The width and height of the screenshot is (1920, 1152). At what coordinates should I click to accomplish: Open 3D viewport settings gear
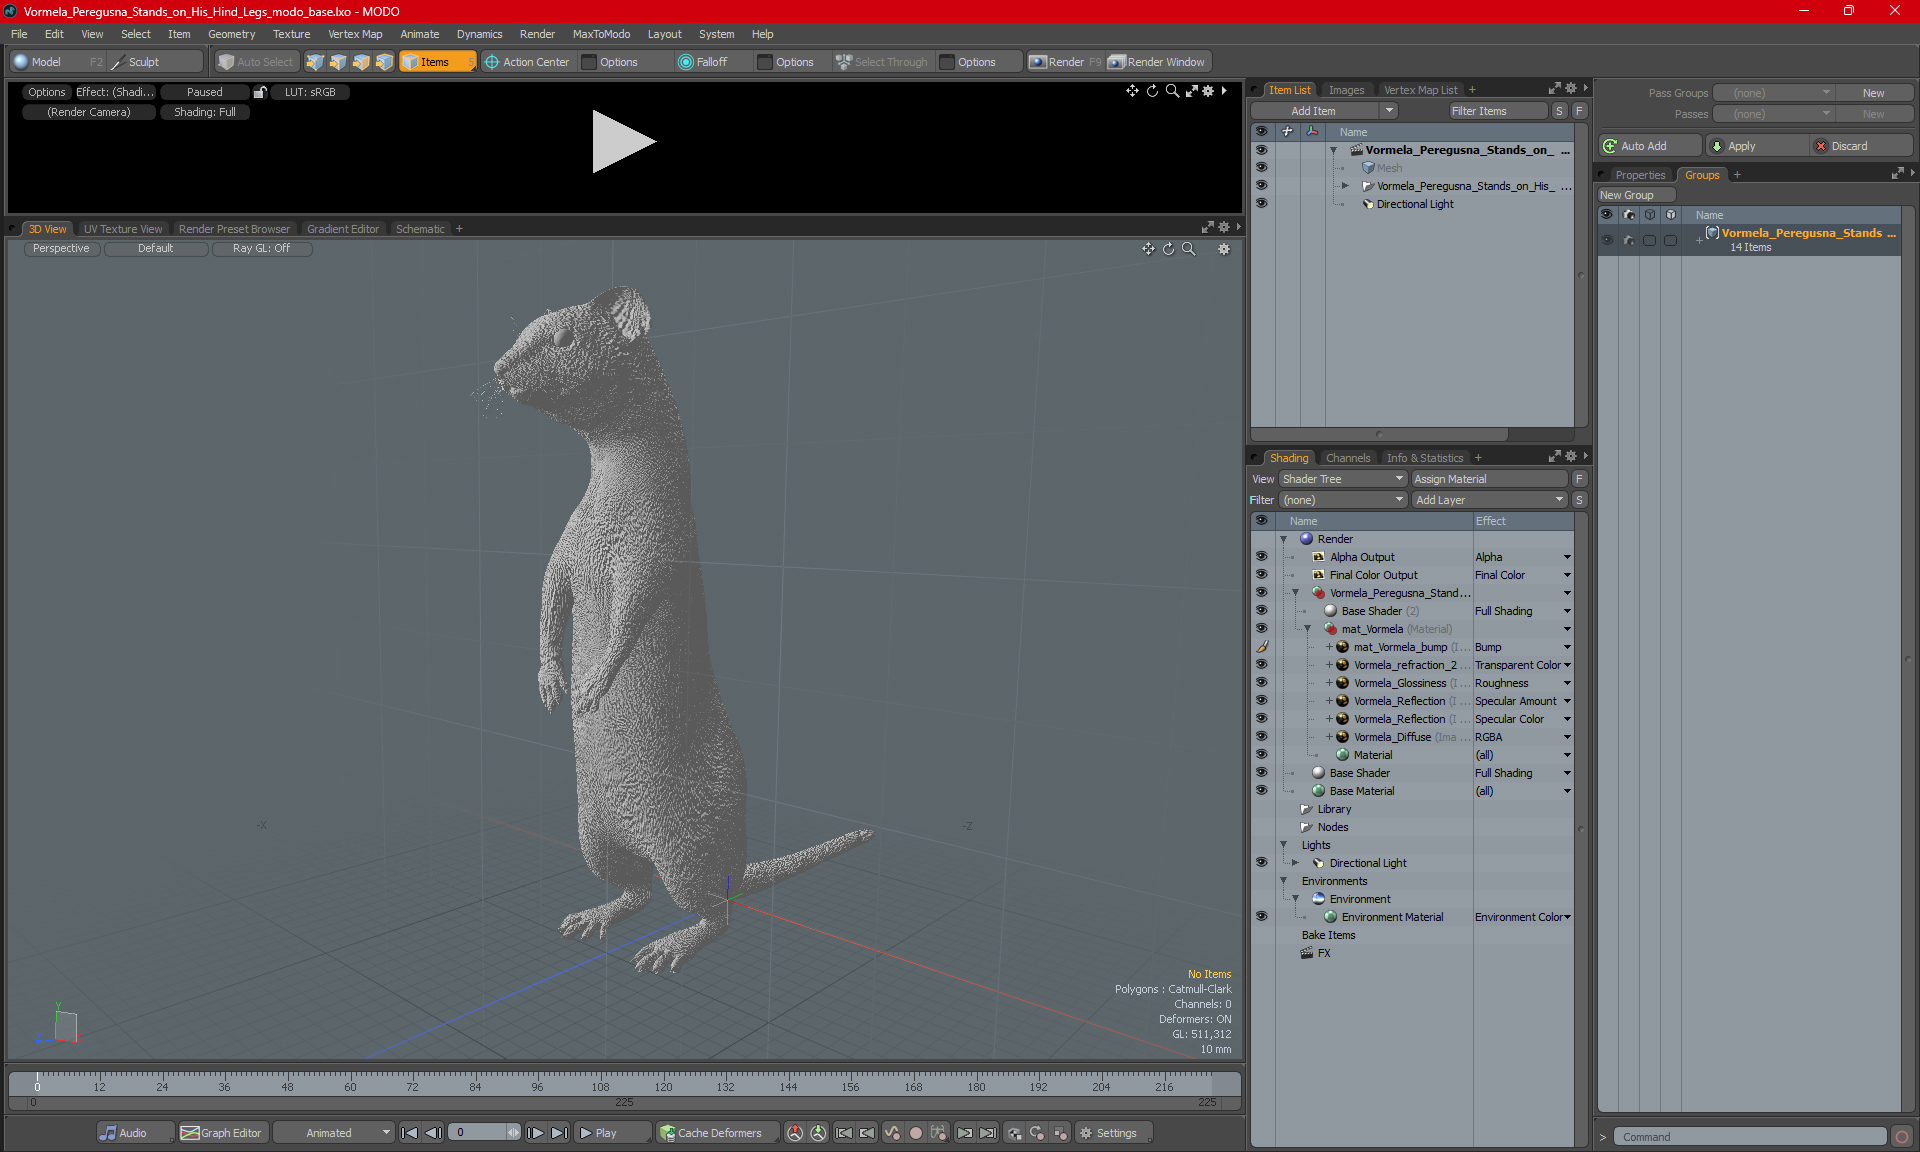coord(1224,249)
